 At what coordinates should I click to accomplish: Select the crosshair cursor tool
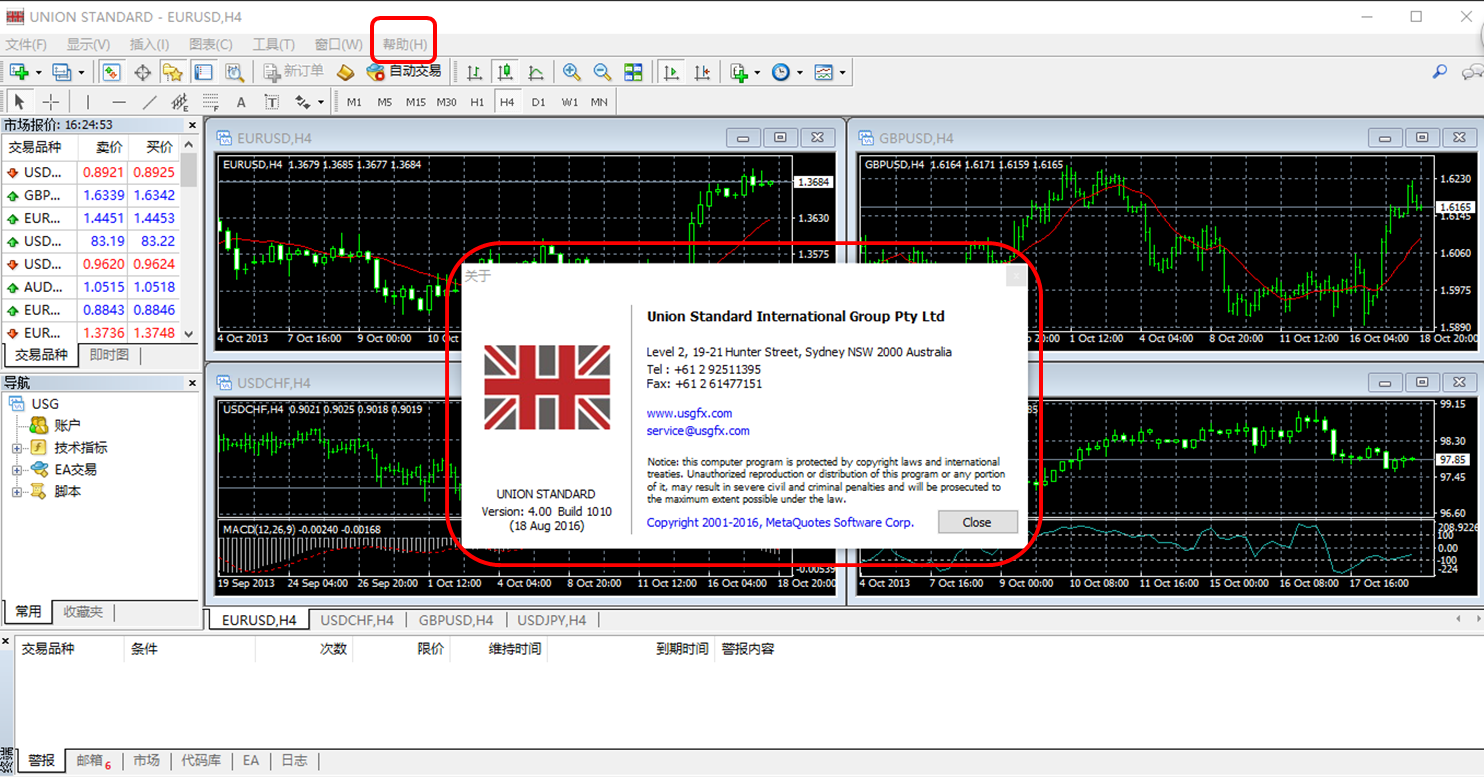coord(50,102)
